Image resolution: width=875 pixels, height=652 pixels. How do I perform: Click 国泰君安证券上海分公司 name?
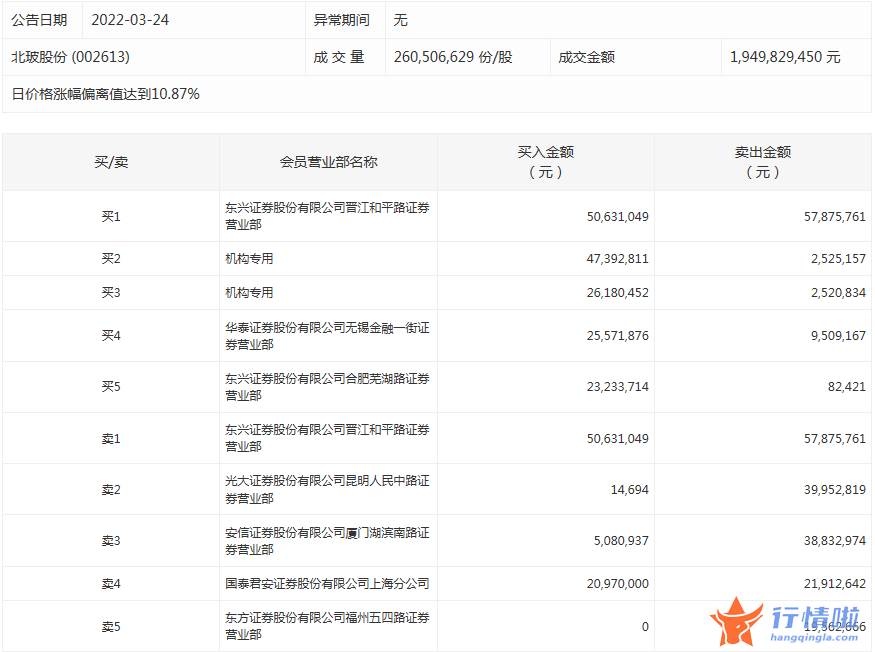tap(327, 583)
